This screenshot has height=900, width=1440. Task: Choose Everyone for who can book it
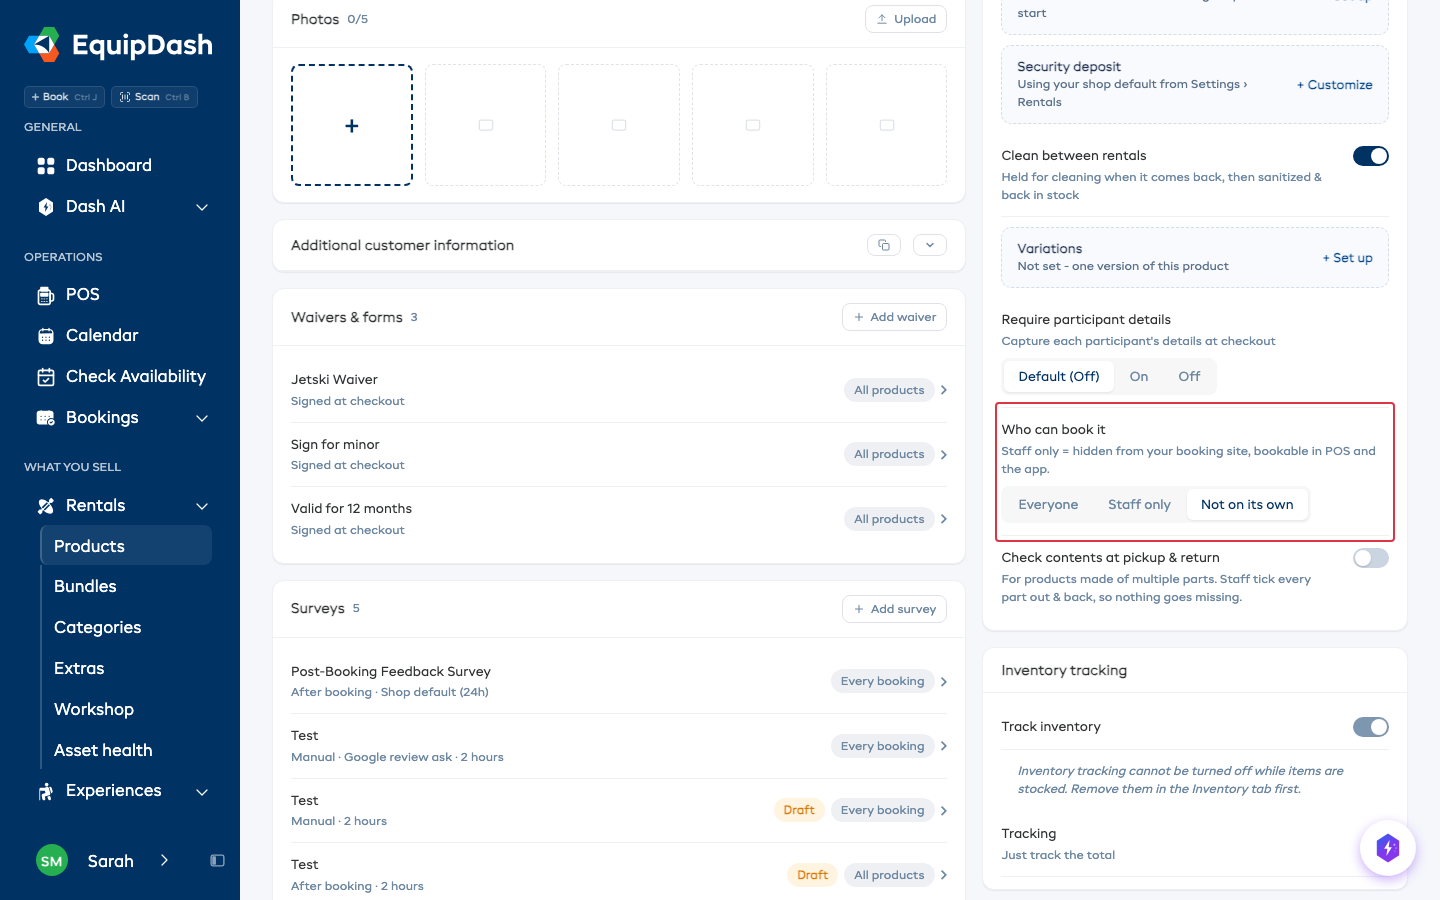click(x=1048, y=505)
